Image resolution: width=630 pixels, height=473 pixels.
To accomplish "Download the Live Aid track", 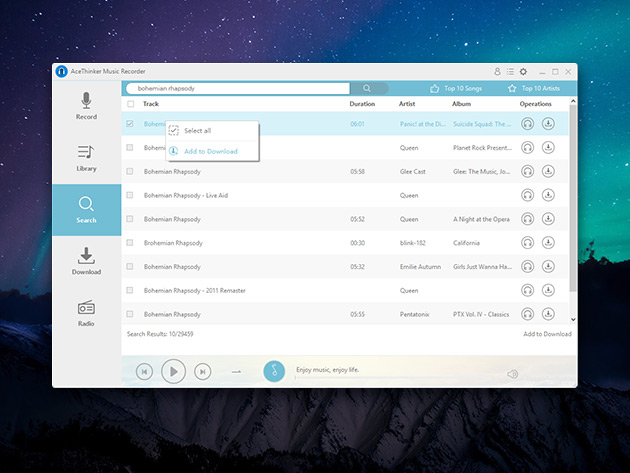I will pos(548,195).
